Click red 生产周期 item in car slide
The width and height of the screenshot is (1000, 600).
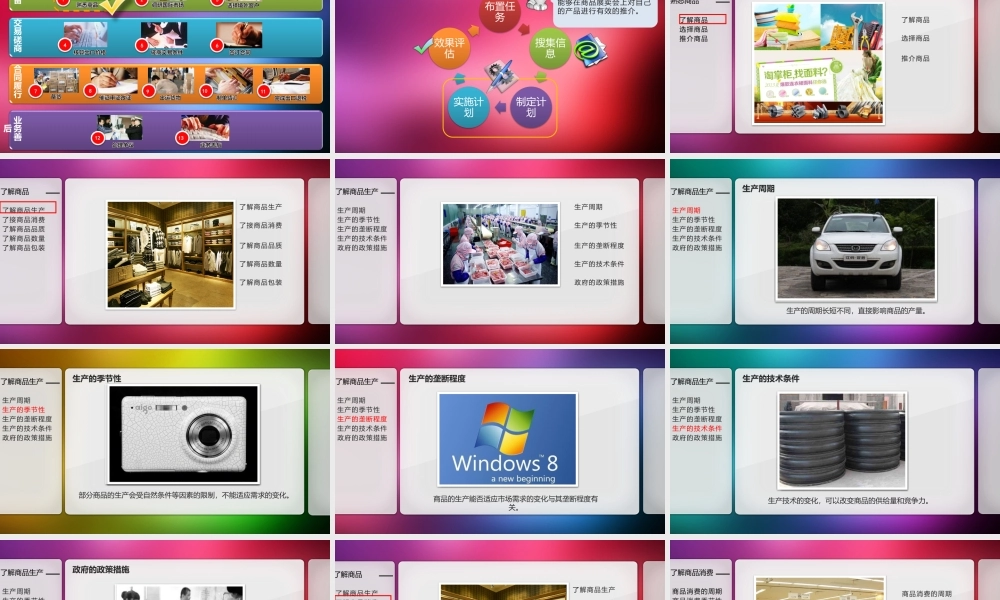(686, 210)
